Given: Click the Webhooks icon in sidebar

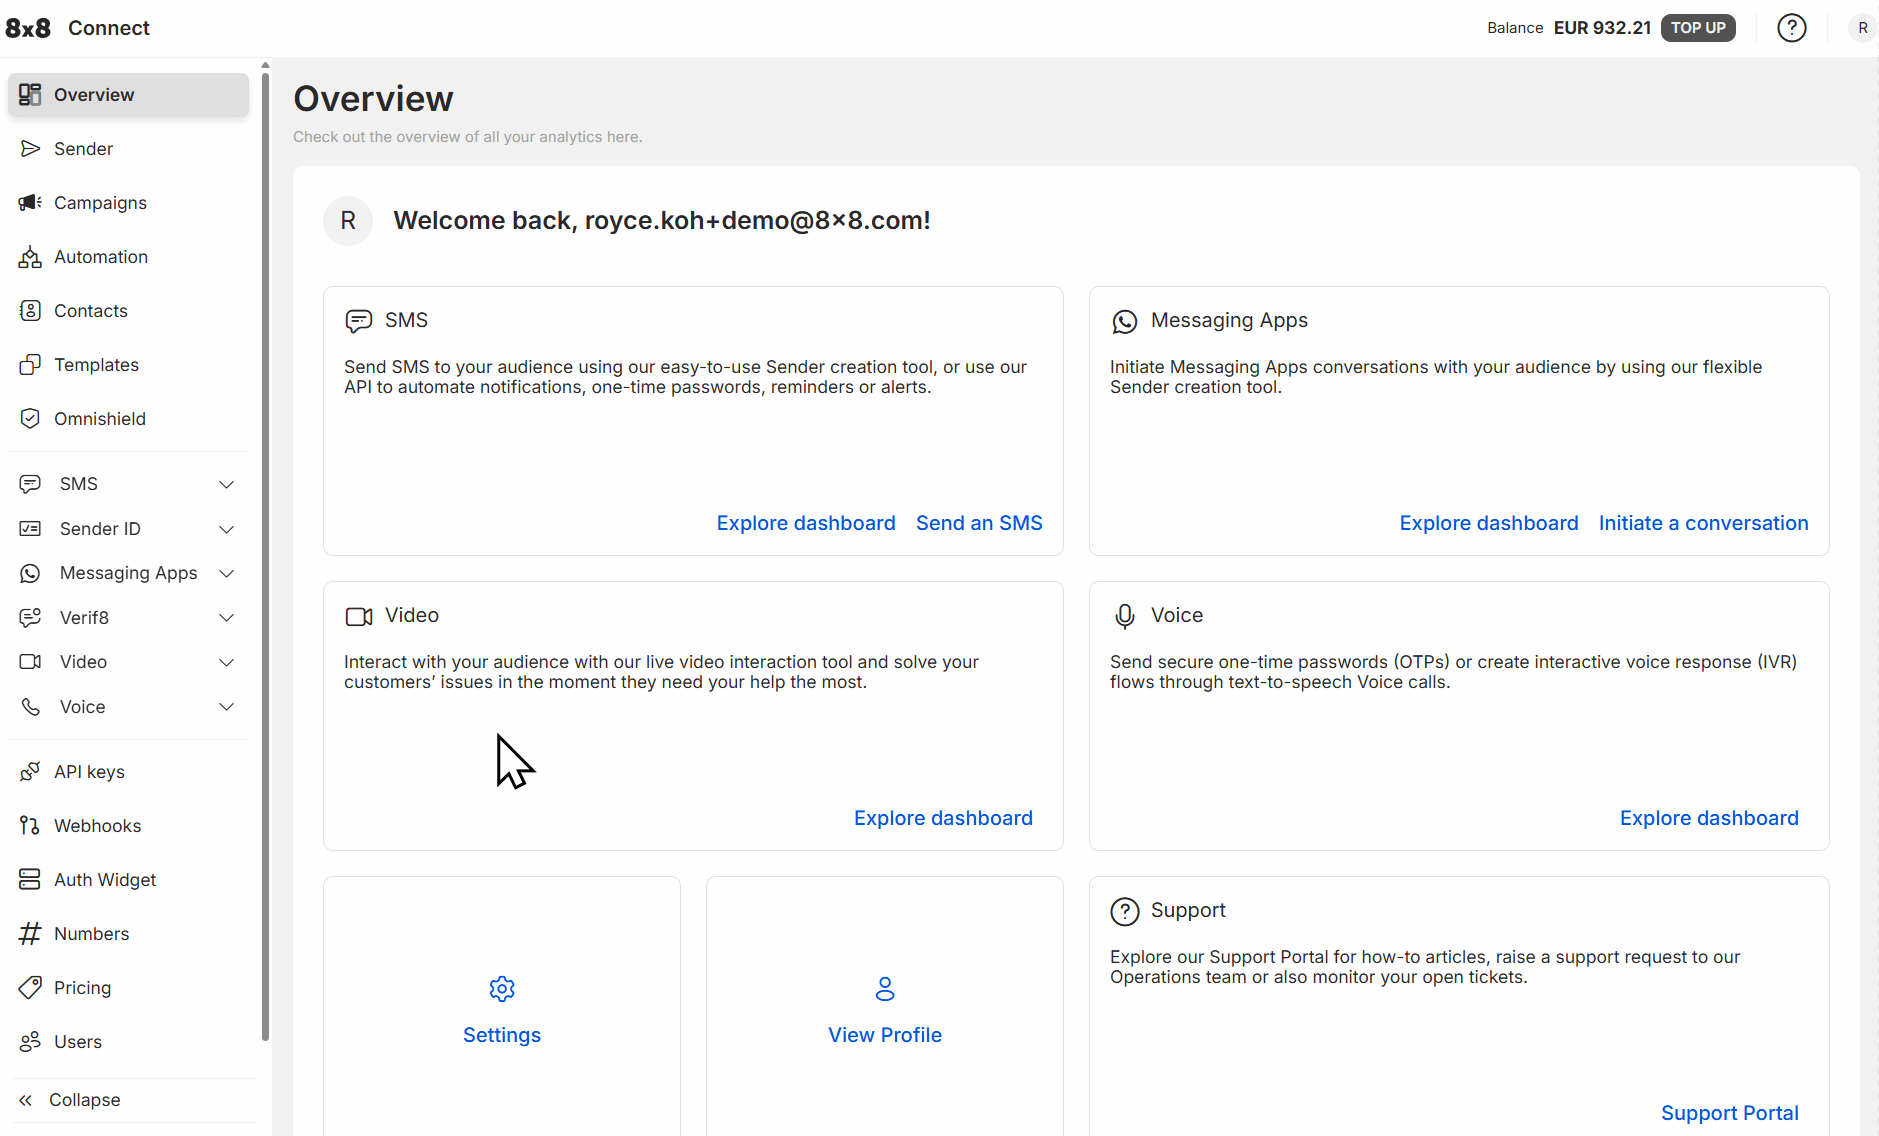Looking at the screenshot, I should (x=30, y=826).
